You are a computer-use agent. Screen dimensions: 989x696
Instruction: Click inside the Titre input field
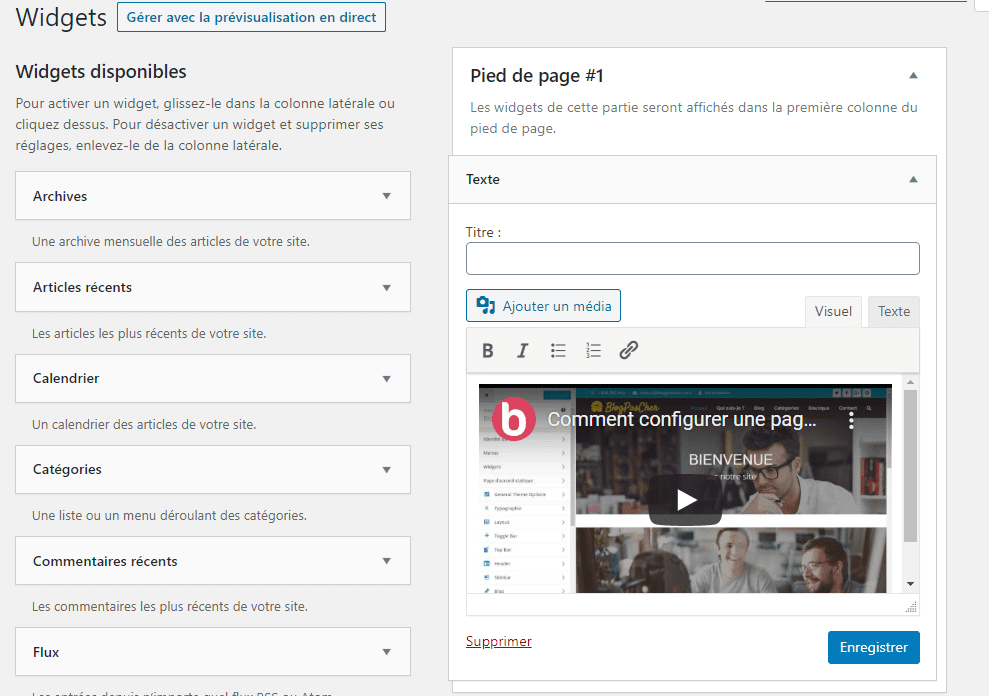692,258
